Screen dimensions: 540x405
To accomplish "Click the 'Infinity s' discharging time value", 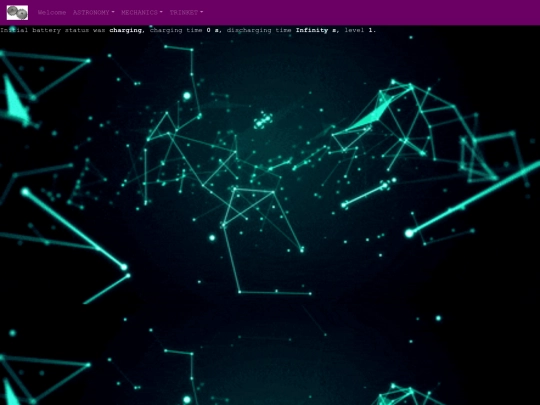I will [x=316, y=30].
